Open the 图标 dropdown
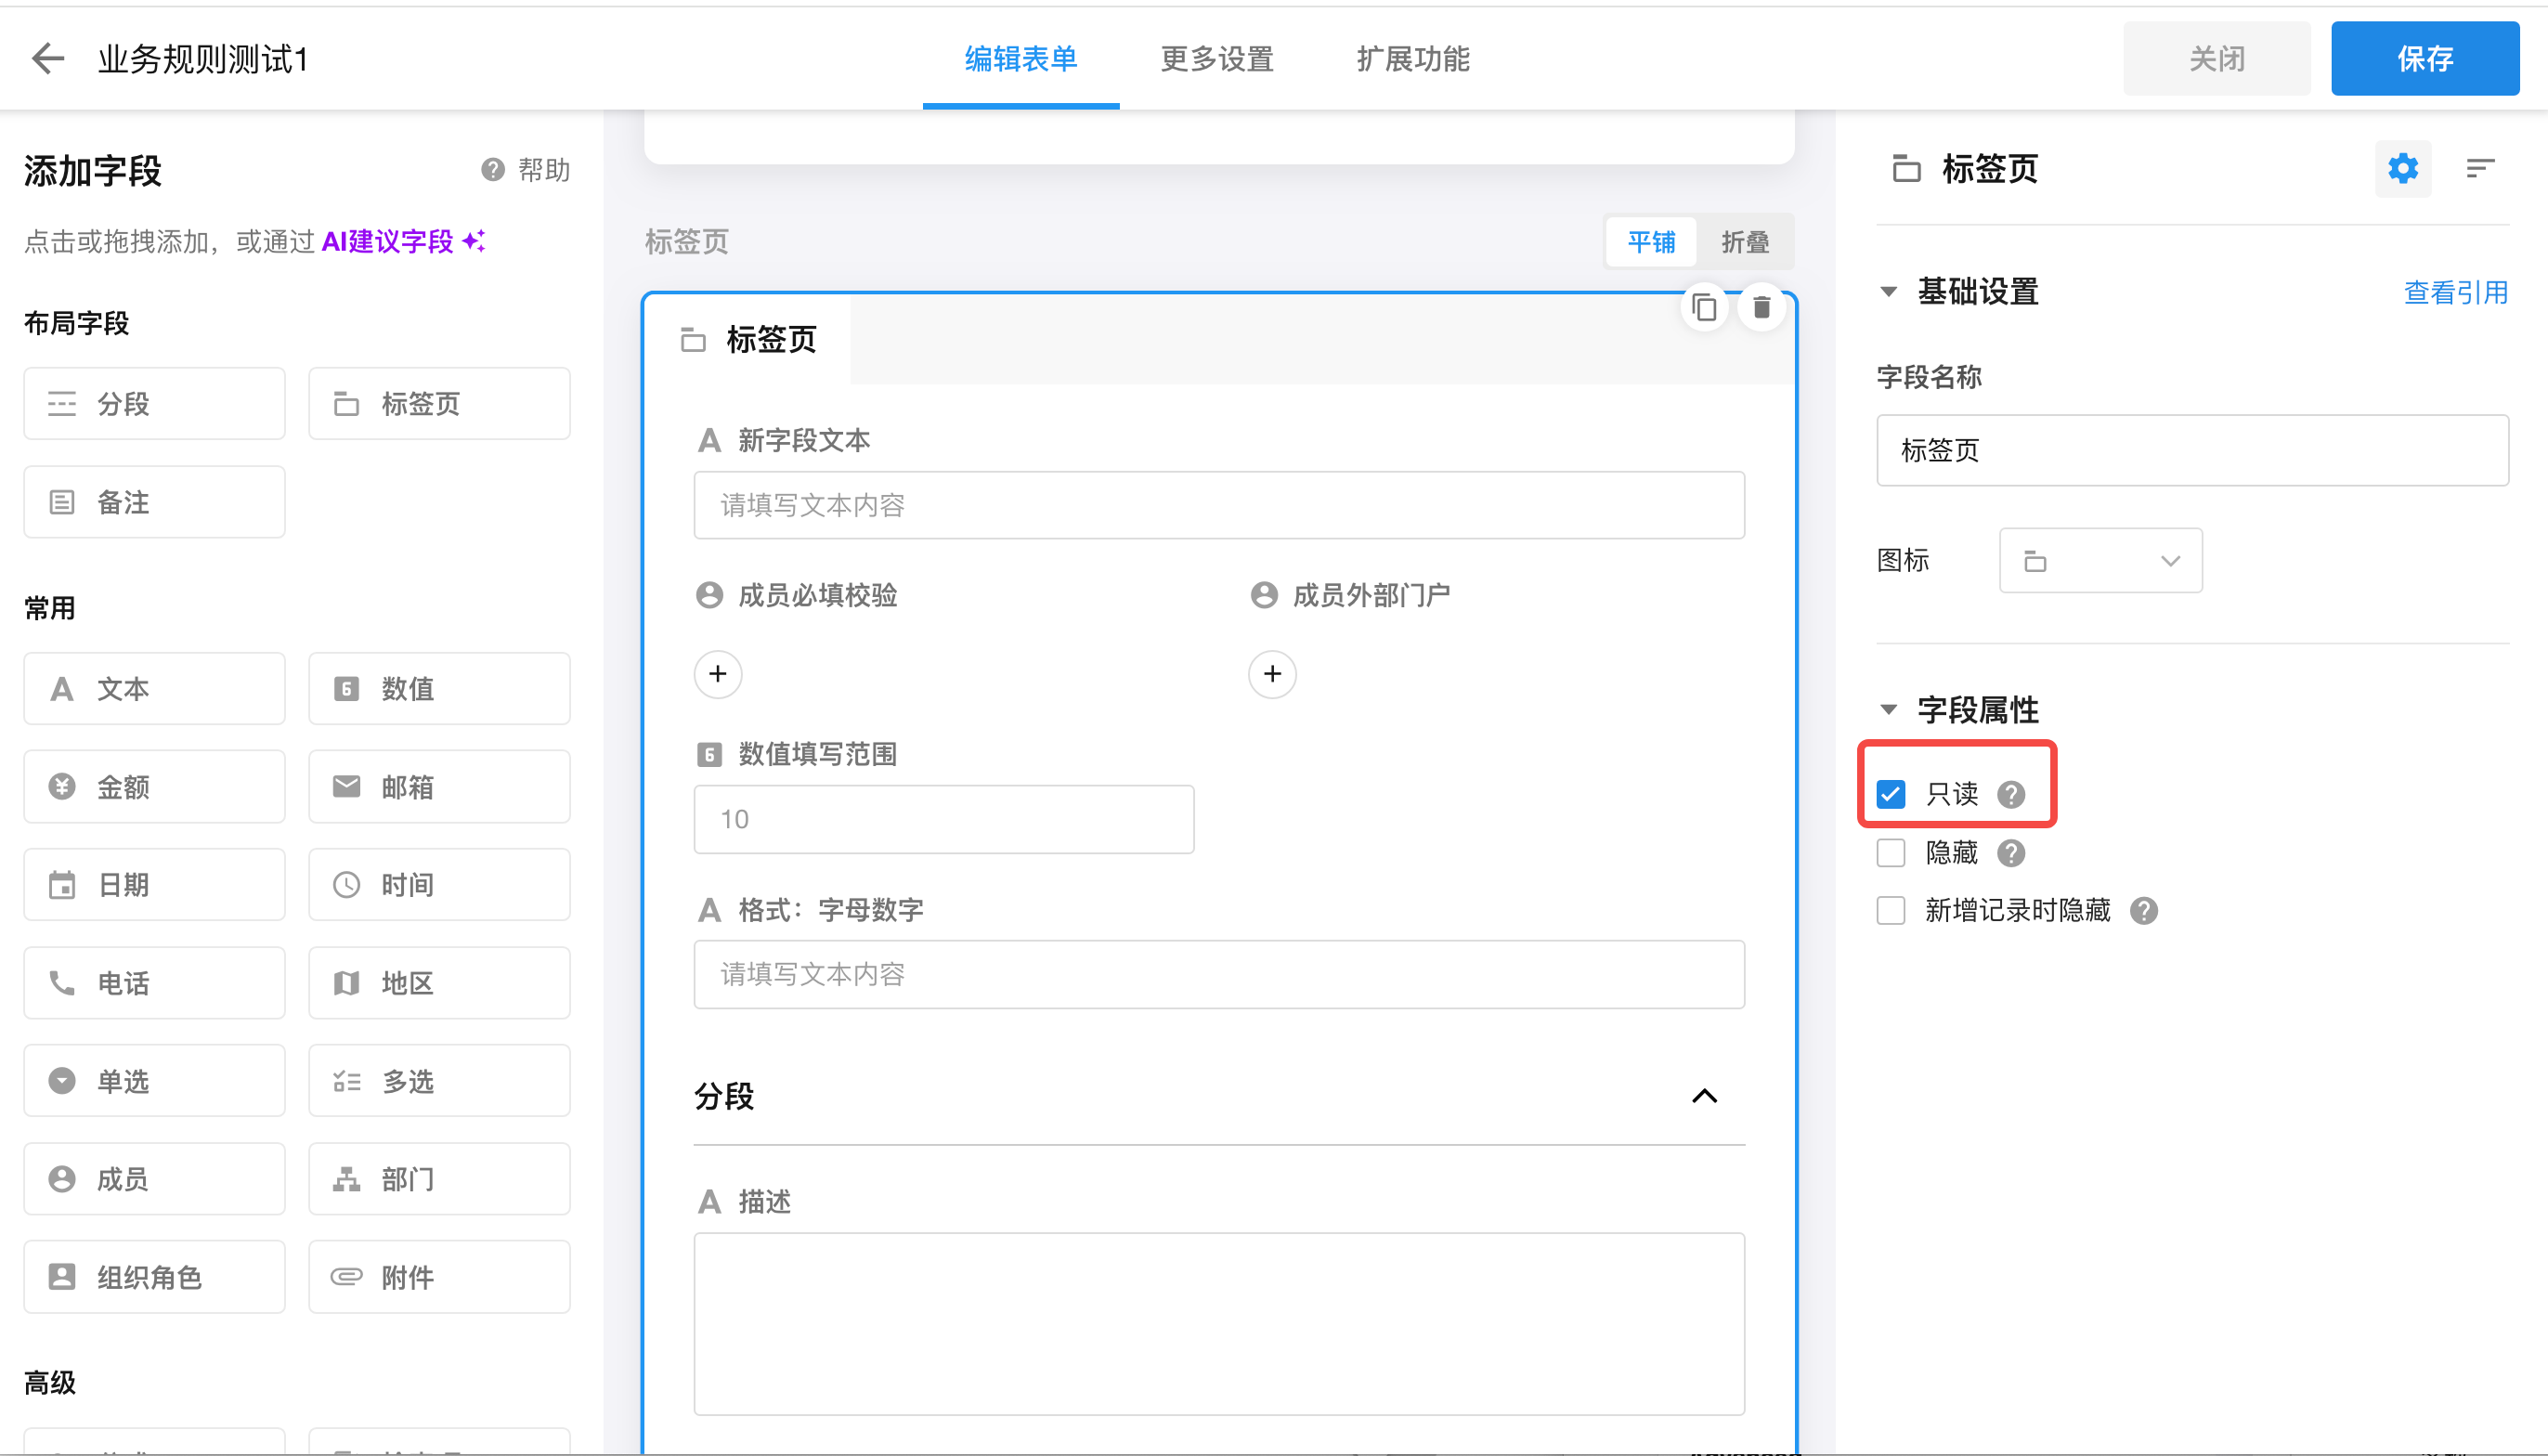This screenshot has width=2548, height=1456. pyautogui.click(x=2100, y=561)
